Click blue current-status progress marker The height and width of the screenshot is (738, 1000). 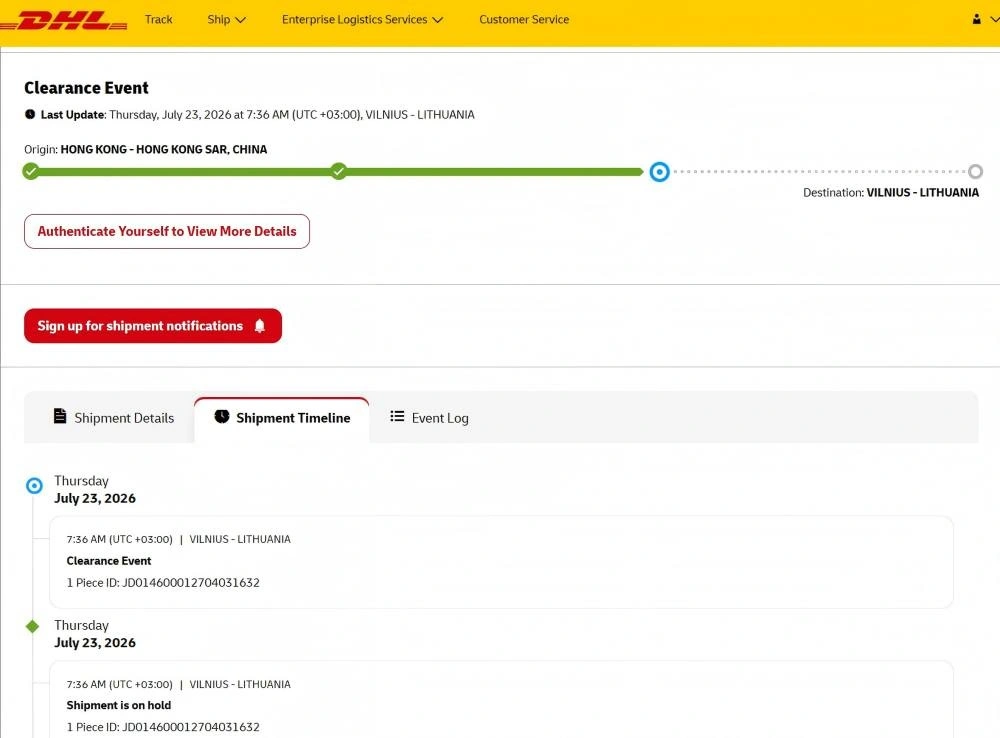coord(659,172)
